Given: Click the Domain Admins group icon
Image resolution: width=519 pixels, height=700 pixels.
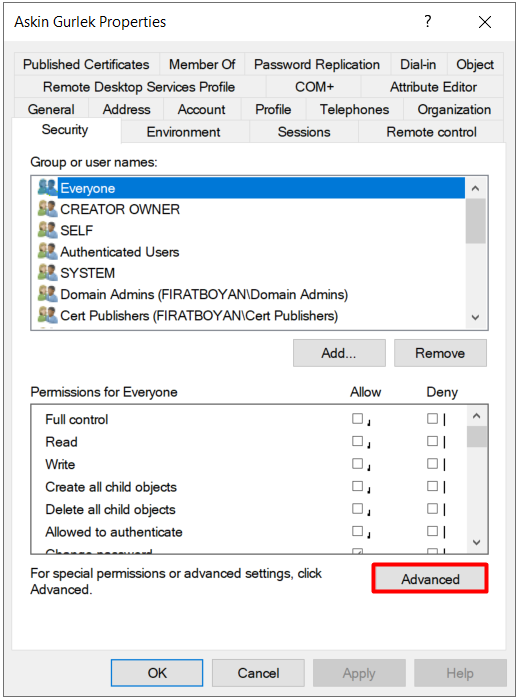Looking at the screenshot, I should click(x=47, y=294).
